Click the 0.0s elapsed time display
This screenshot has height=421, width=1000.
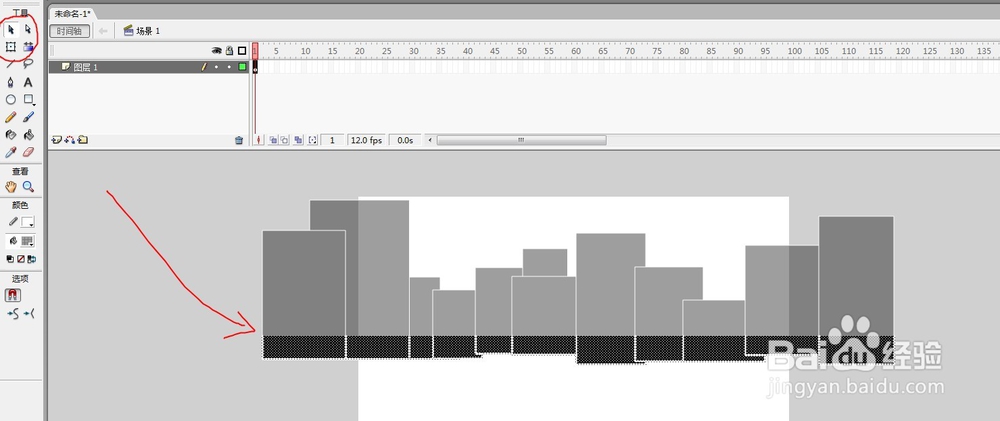point(405,140)
